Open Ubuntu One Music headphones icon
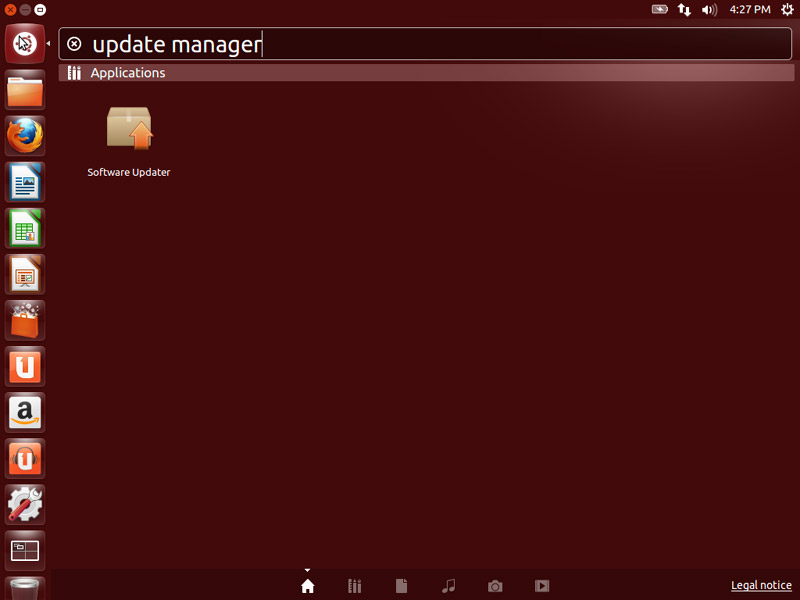 24,459
